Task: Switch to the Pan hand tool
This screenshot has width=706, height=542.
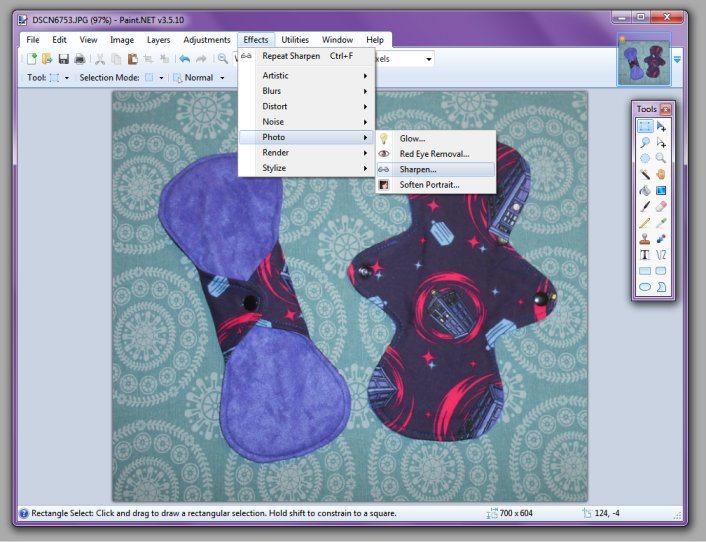Action: pos(661,174)
